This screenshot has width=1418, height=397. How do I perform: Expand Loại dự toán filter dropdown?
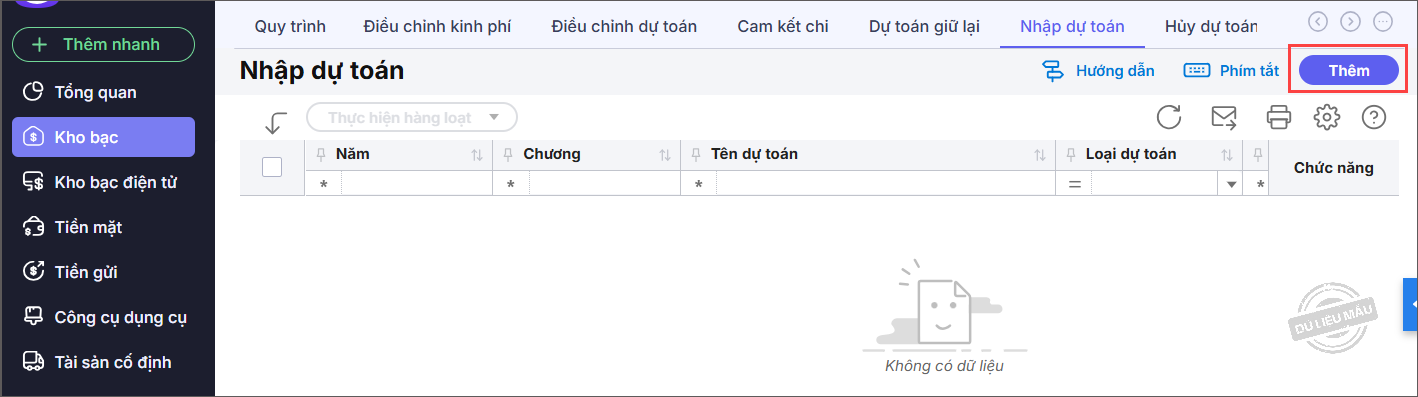pyautogui.click(x=1231, y=185)
